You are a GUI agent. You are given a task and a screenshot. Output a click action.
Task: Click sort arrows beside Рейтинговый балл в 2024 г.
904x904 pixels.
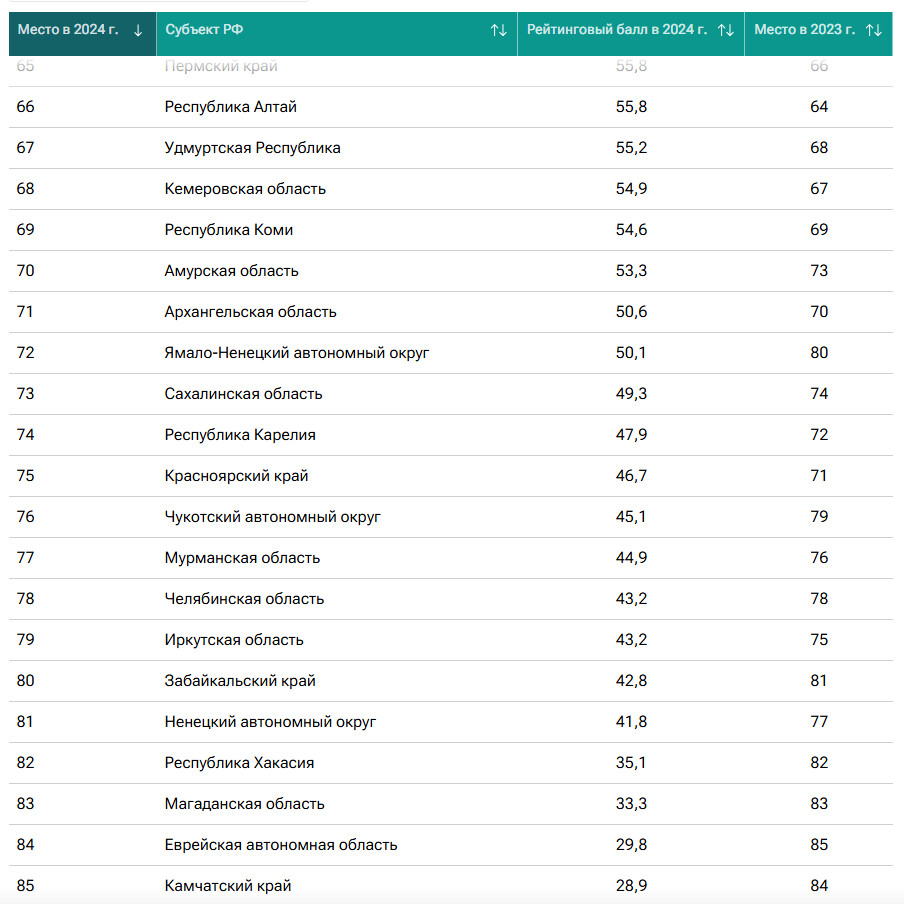coord(726,30)
